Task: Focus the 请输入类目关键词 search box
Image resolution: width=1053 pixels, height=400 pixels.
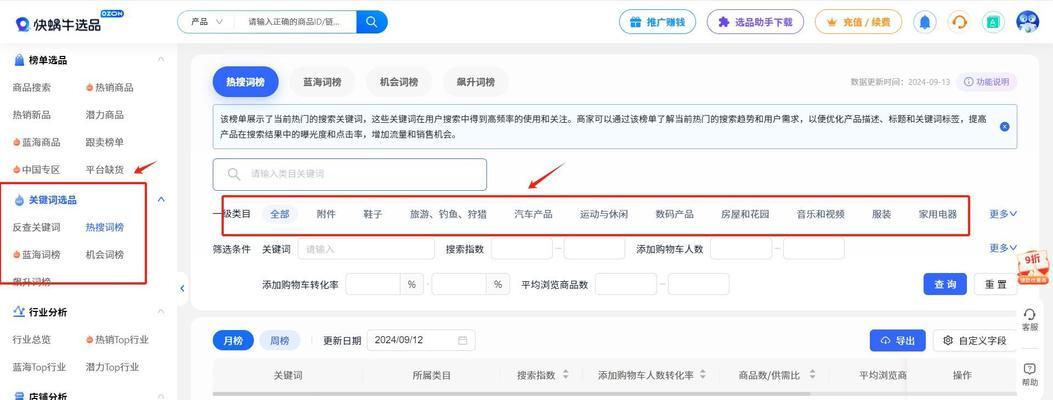Action: (x=350, y=174)
